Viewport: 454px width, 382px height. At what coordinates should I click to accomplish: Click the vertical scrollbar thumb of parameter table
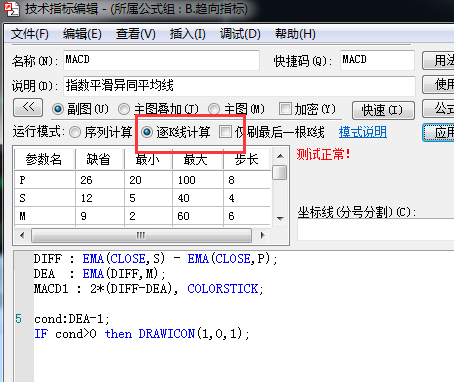pos(280,172)
